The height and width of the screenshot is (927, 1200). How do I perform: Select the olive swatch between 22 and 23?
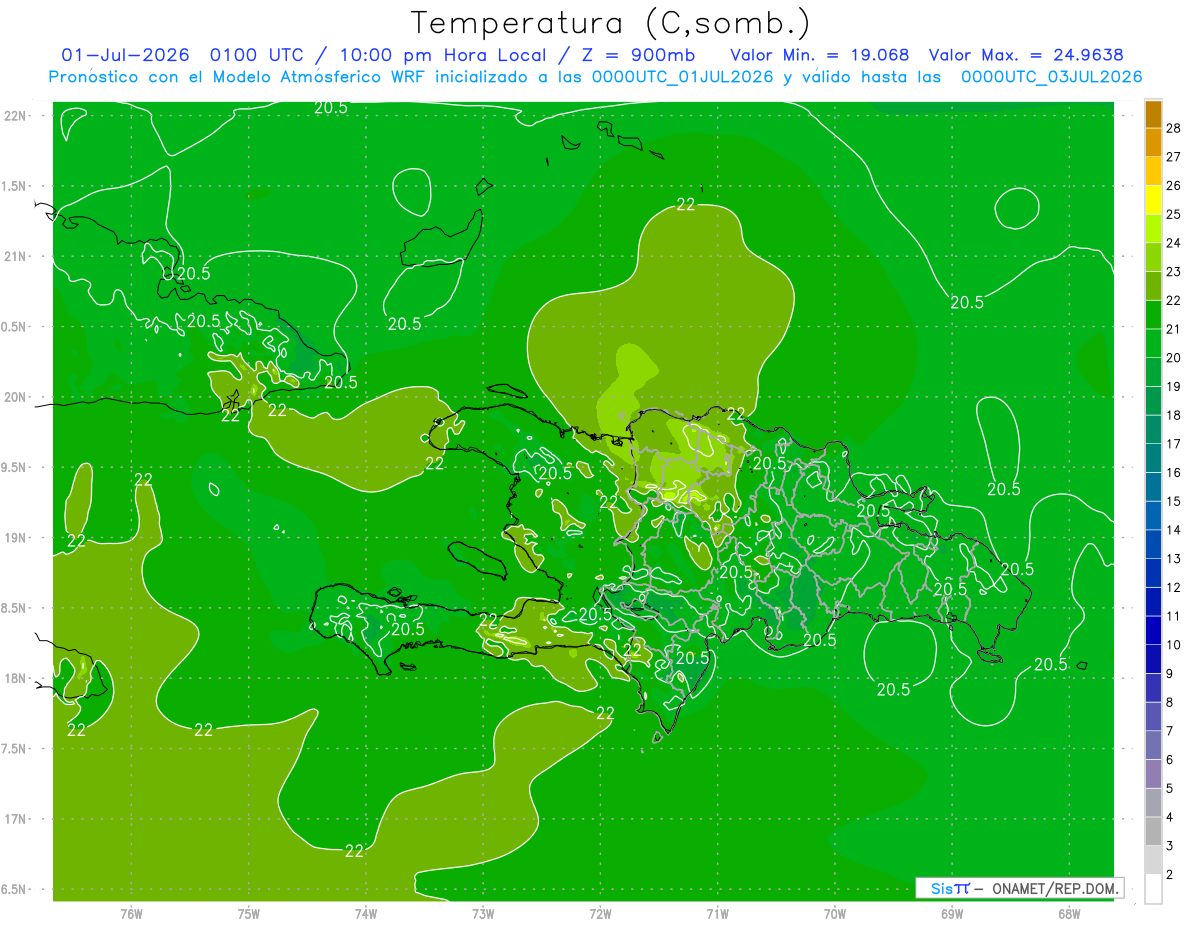[1153, 286]
